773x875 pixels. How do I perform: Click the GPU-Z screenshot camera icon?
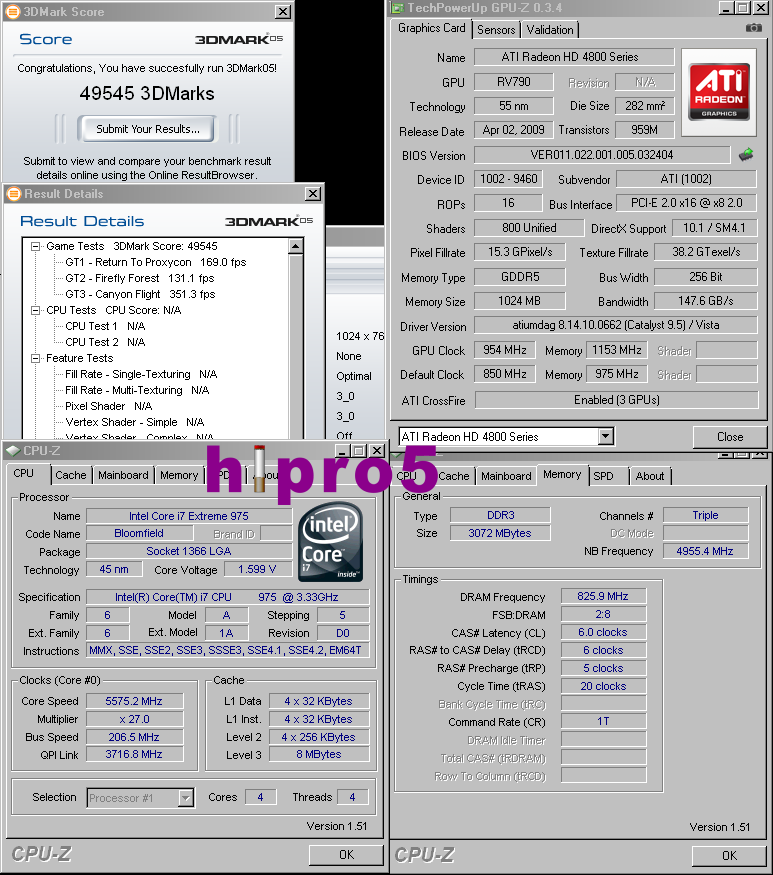753,28
